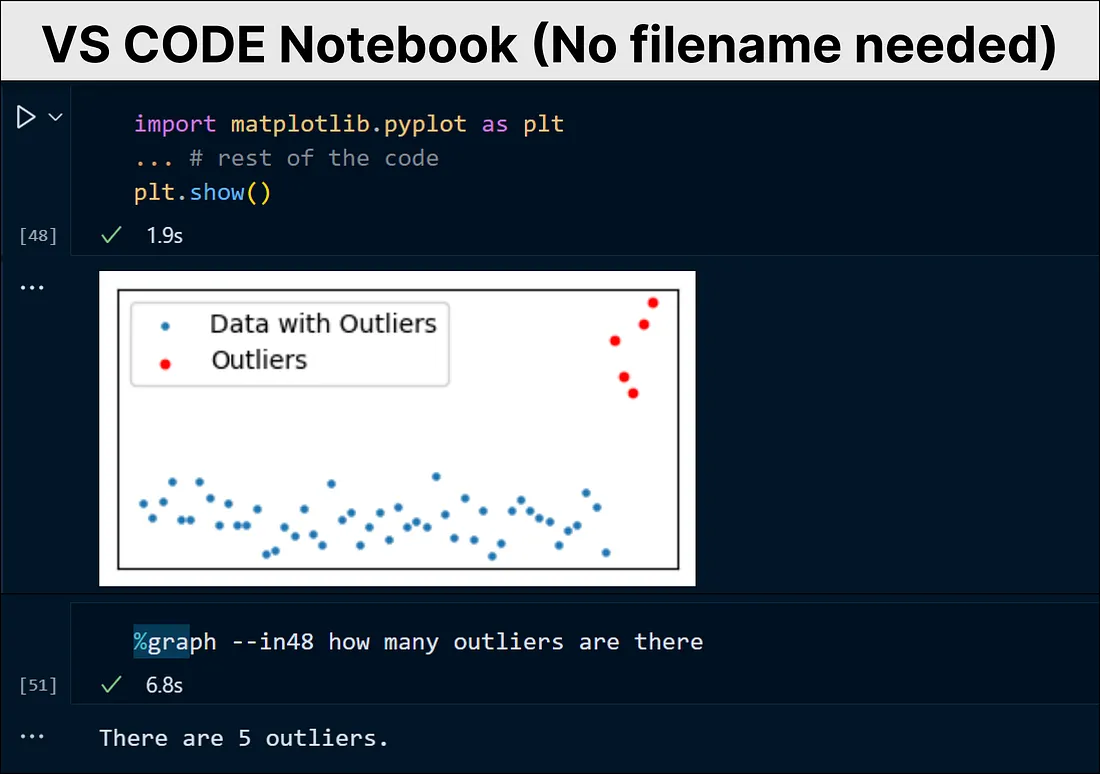Click the 'how many outliers are there' prompt text
The width and height of the screenshot is (1100, 774).
[x=516, y=641]
